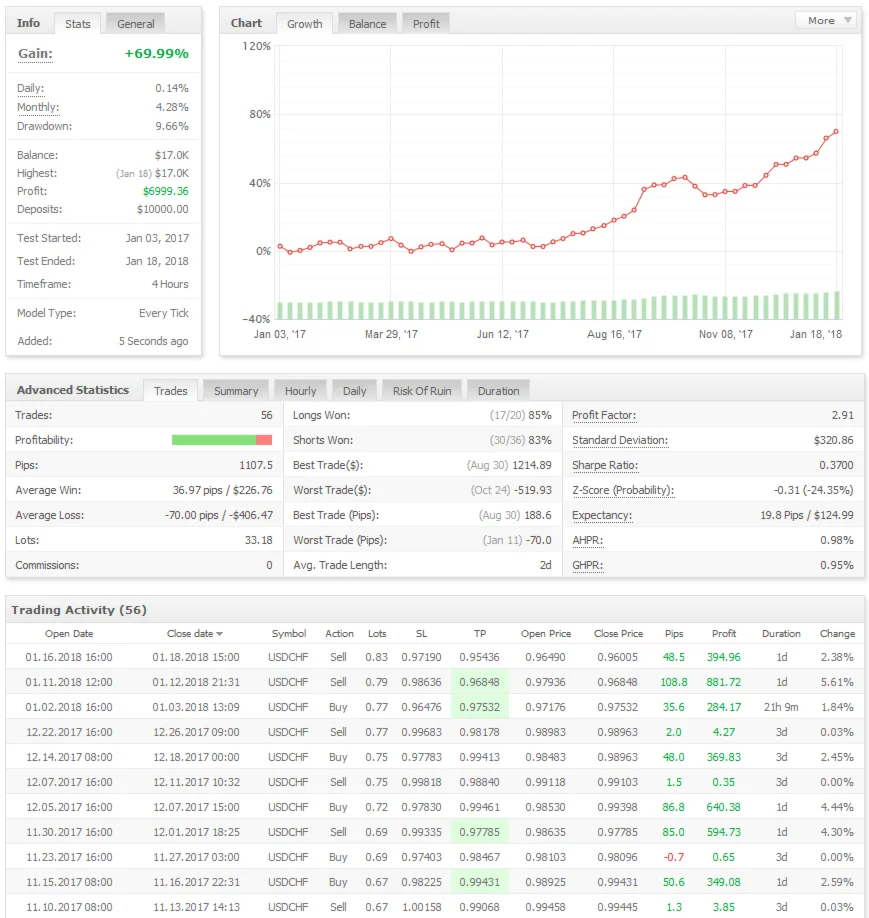Switch to the General tab
The width and height of the screenshot is (869, 918).
pyautogui.click(x=136, y=23)
